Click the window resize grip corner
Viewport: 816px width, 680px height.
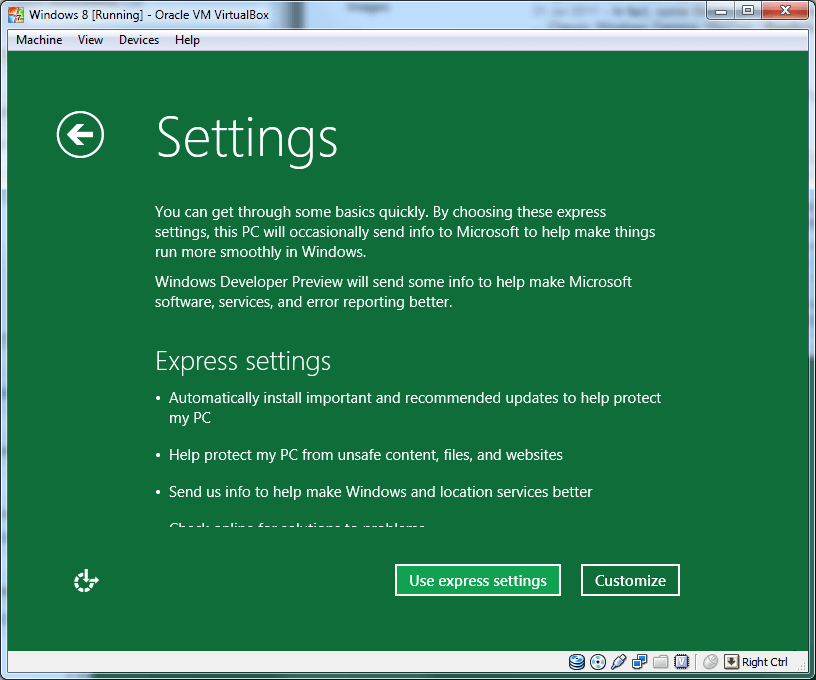(803, 666)
